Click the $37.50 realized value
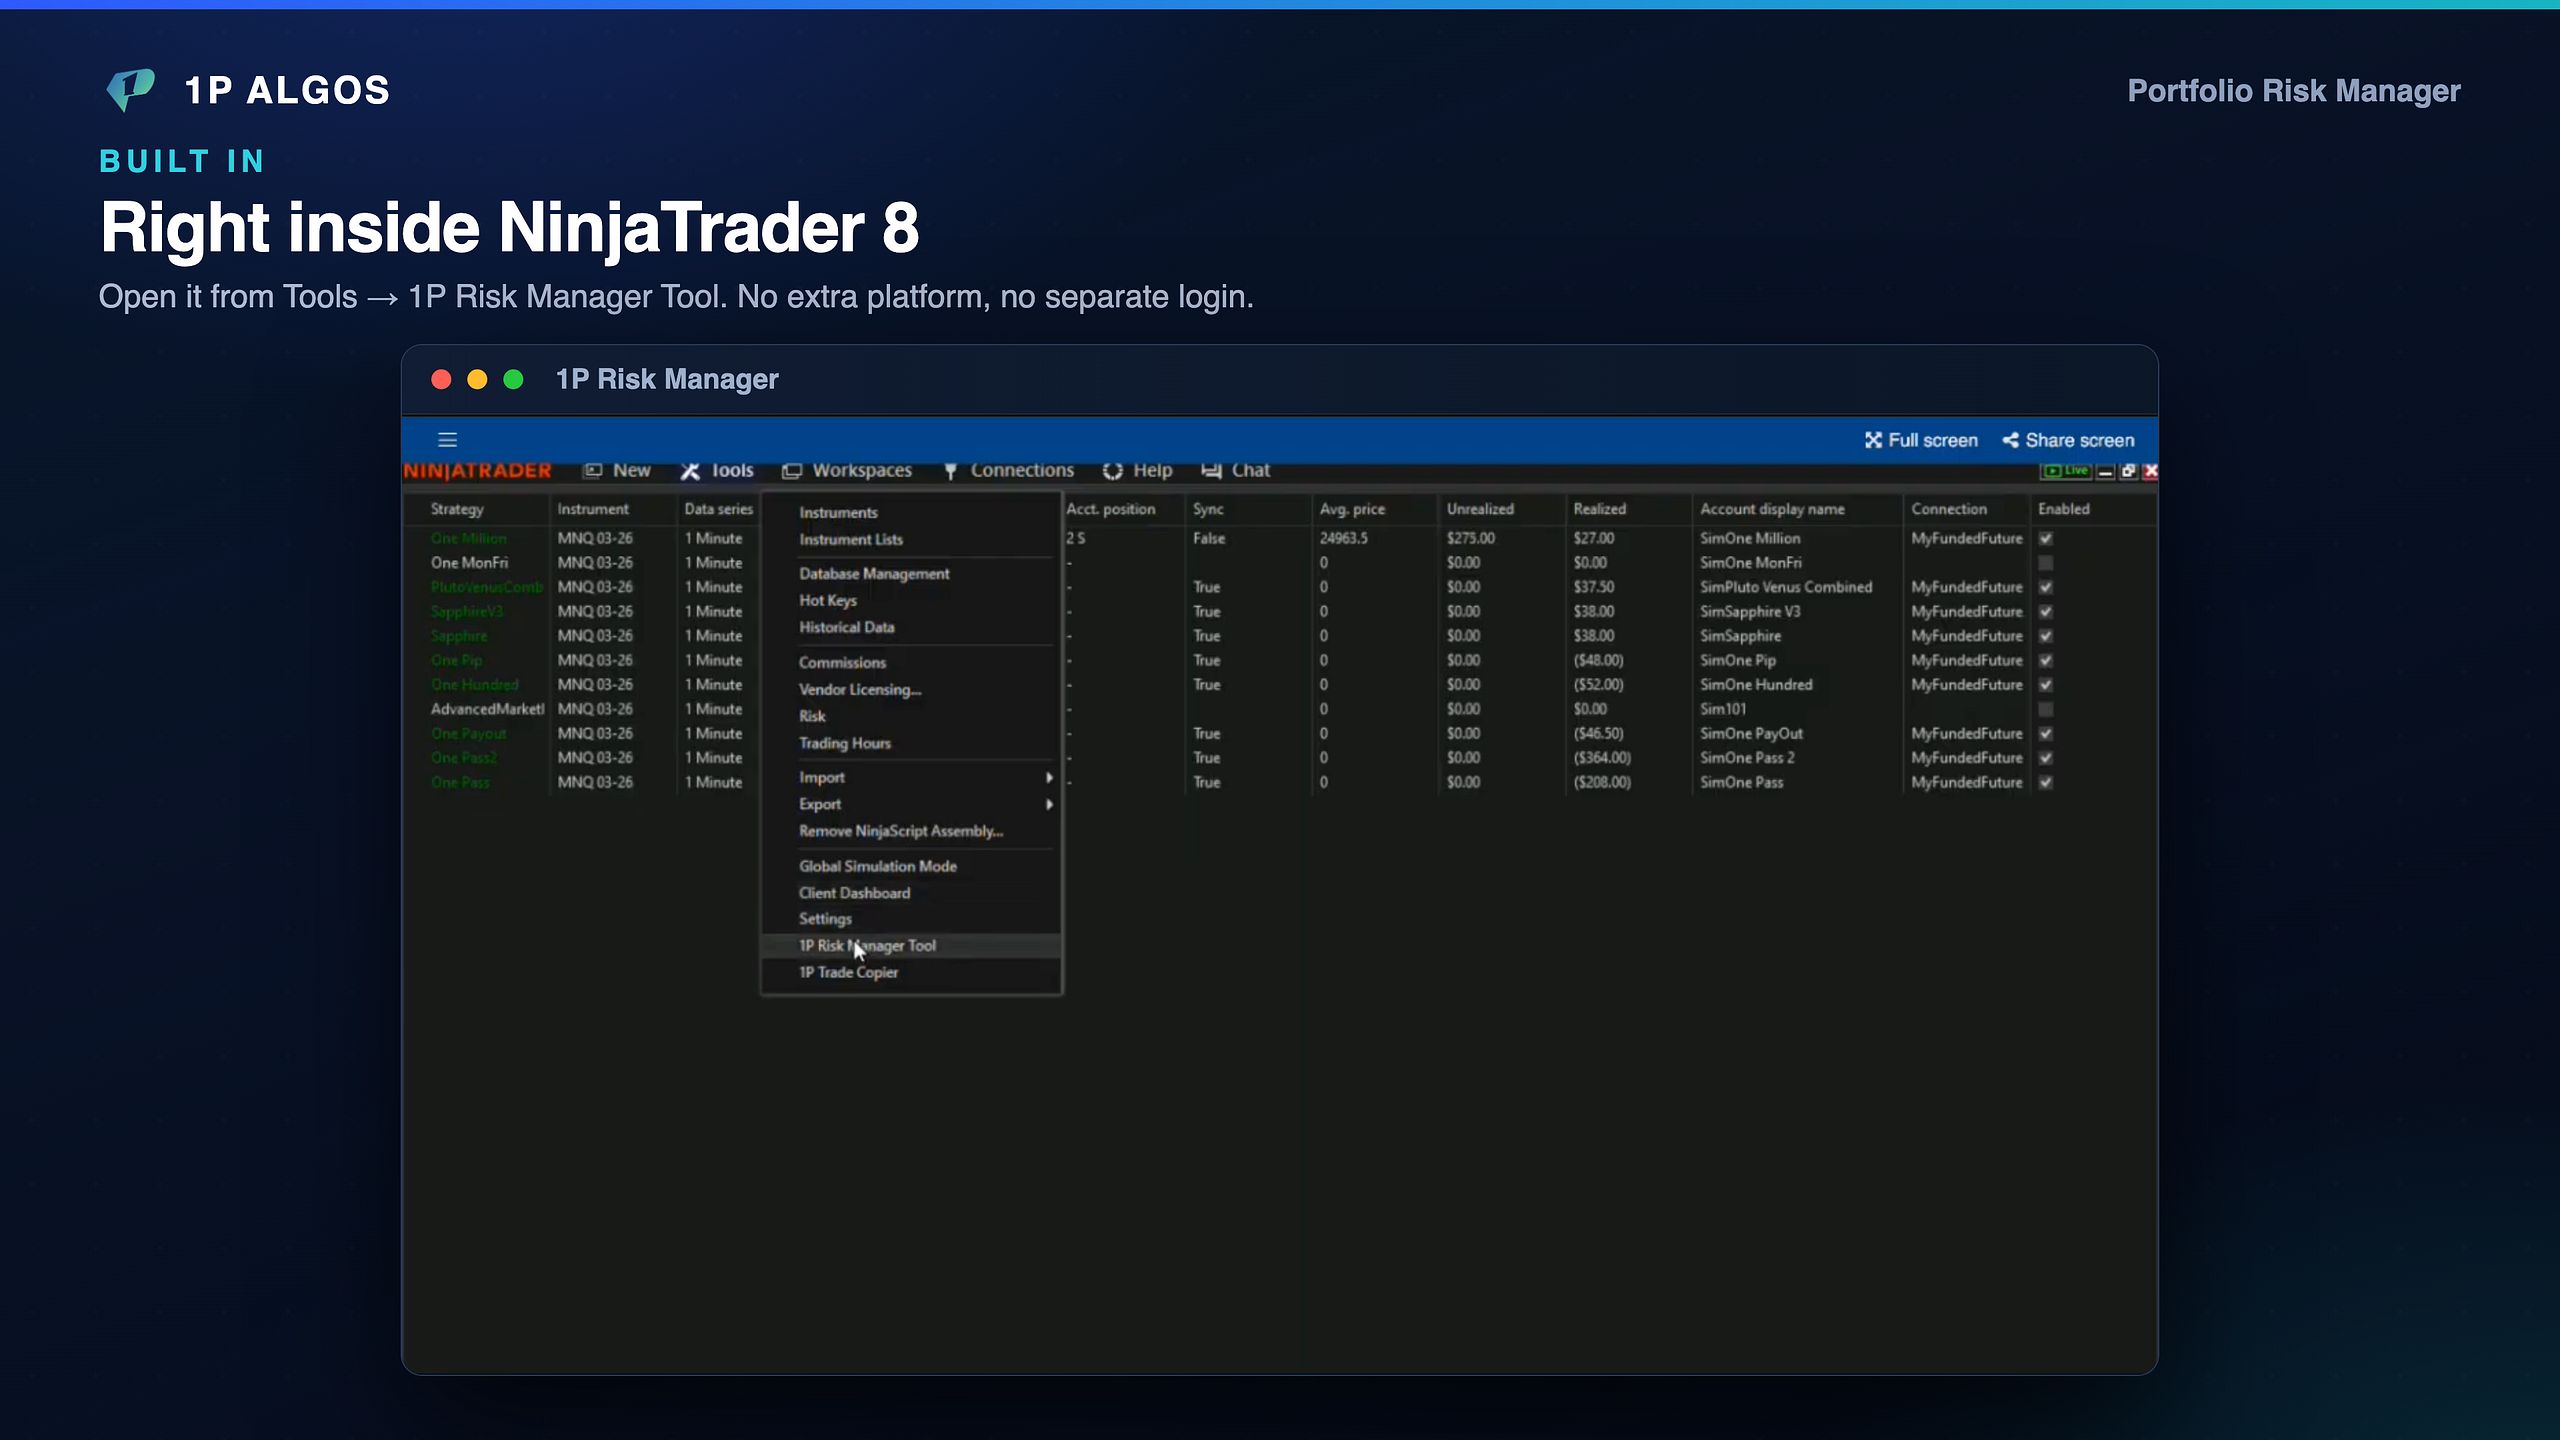Image resolution: width=2560 pixels, height=1440 pixels. (1593, 587)
